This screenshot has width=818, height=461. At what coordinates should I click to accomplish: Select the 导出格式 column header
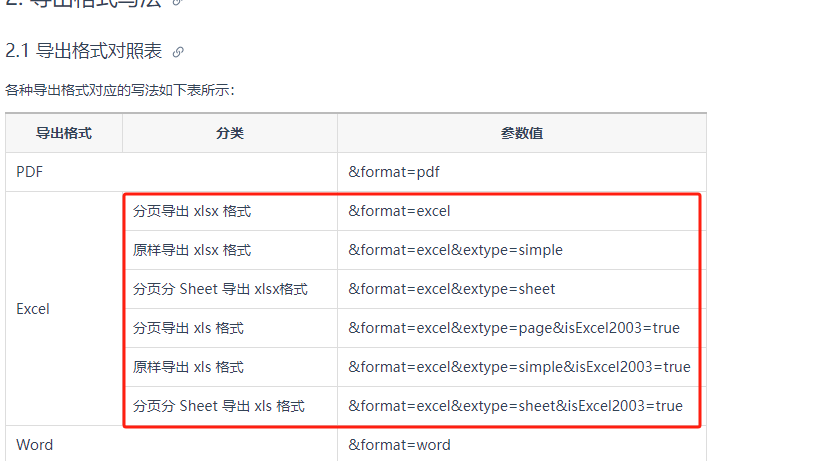(64, 134)
